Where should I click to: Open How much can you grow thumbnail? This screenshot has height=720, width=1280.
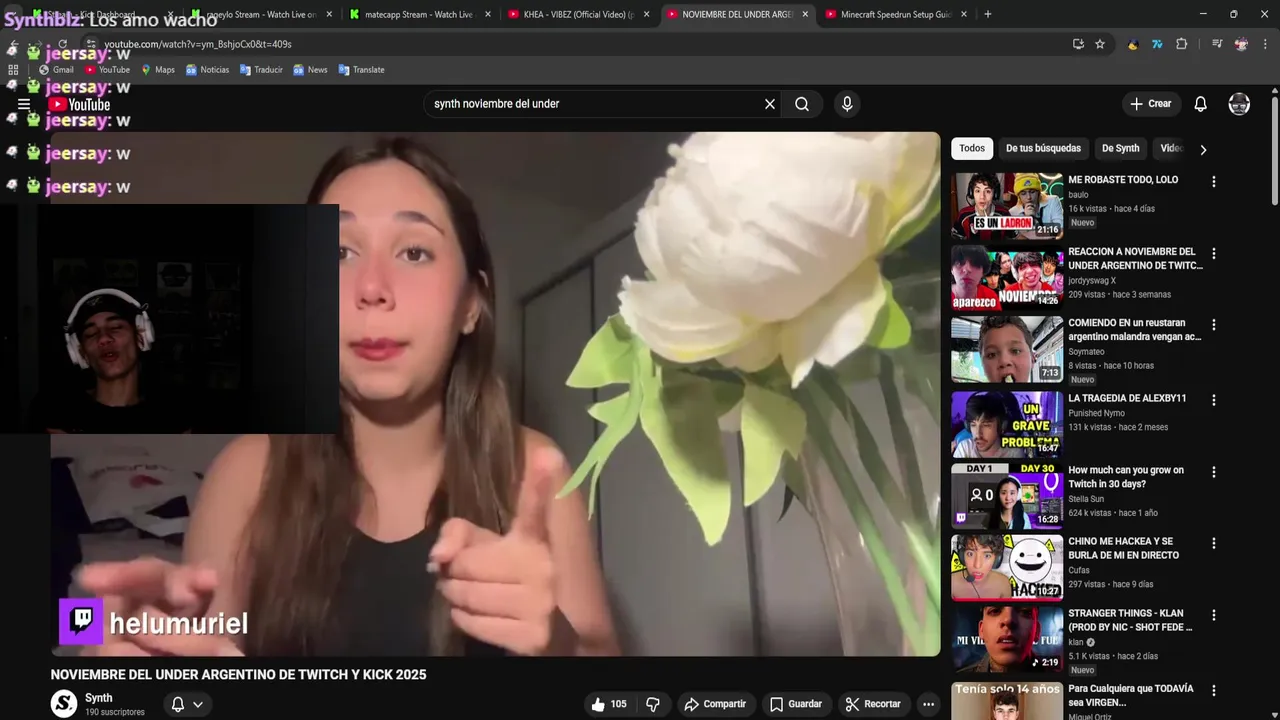tap(1007, 496)
